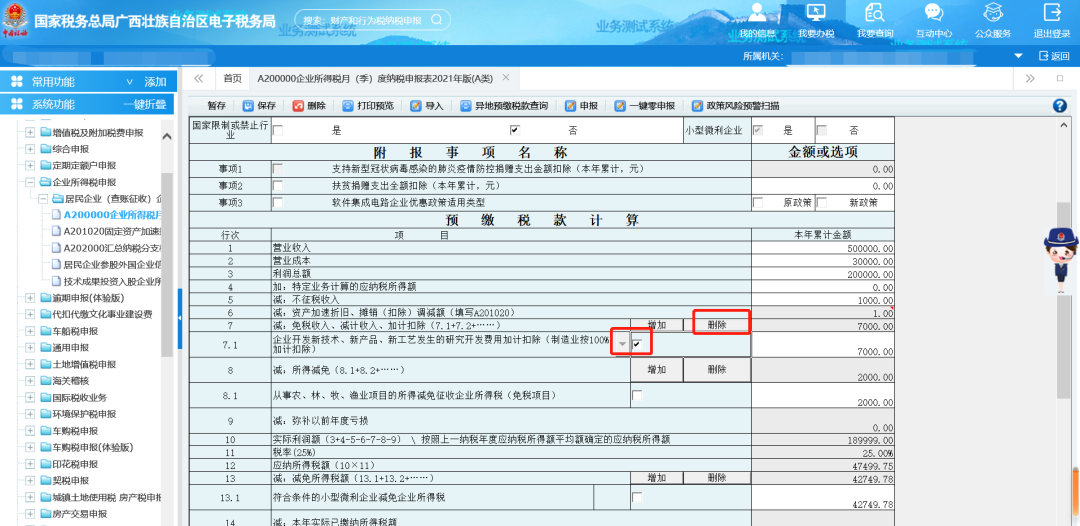This screenshot has height=526, width=1080.
Task: Click the tab bar scroll-left double chevron
Action: point(198,78)
